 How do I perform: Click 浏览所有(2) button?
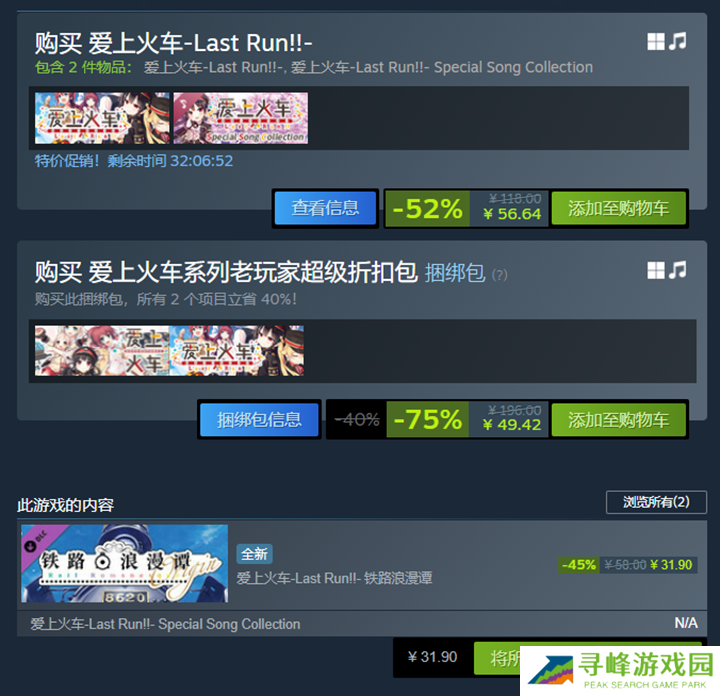click(x=656, y=502)
